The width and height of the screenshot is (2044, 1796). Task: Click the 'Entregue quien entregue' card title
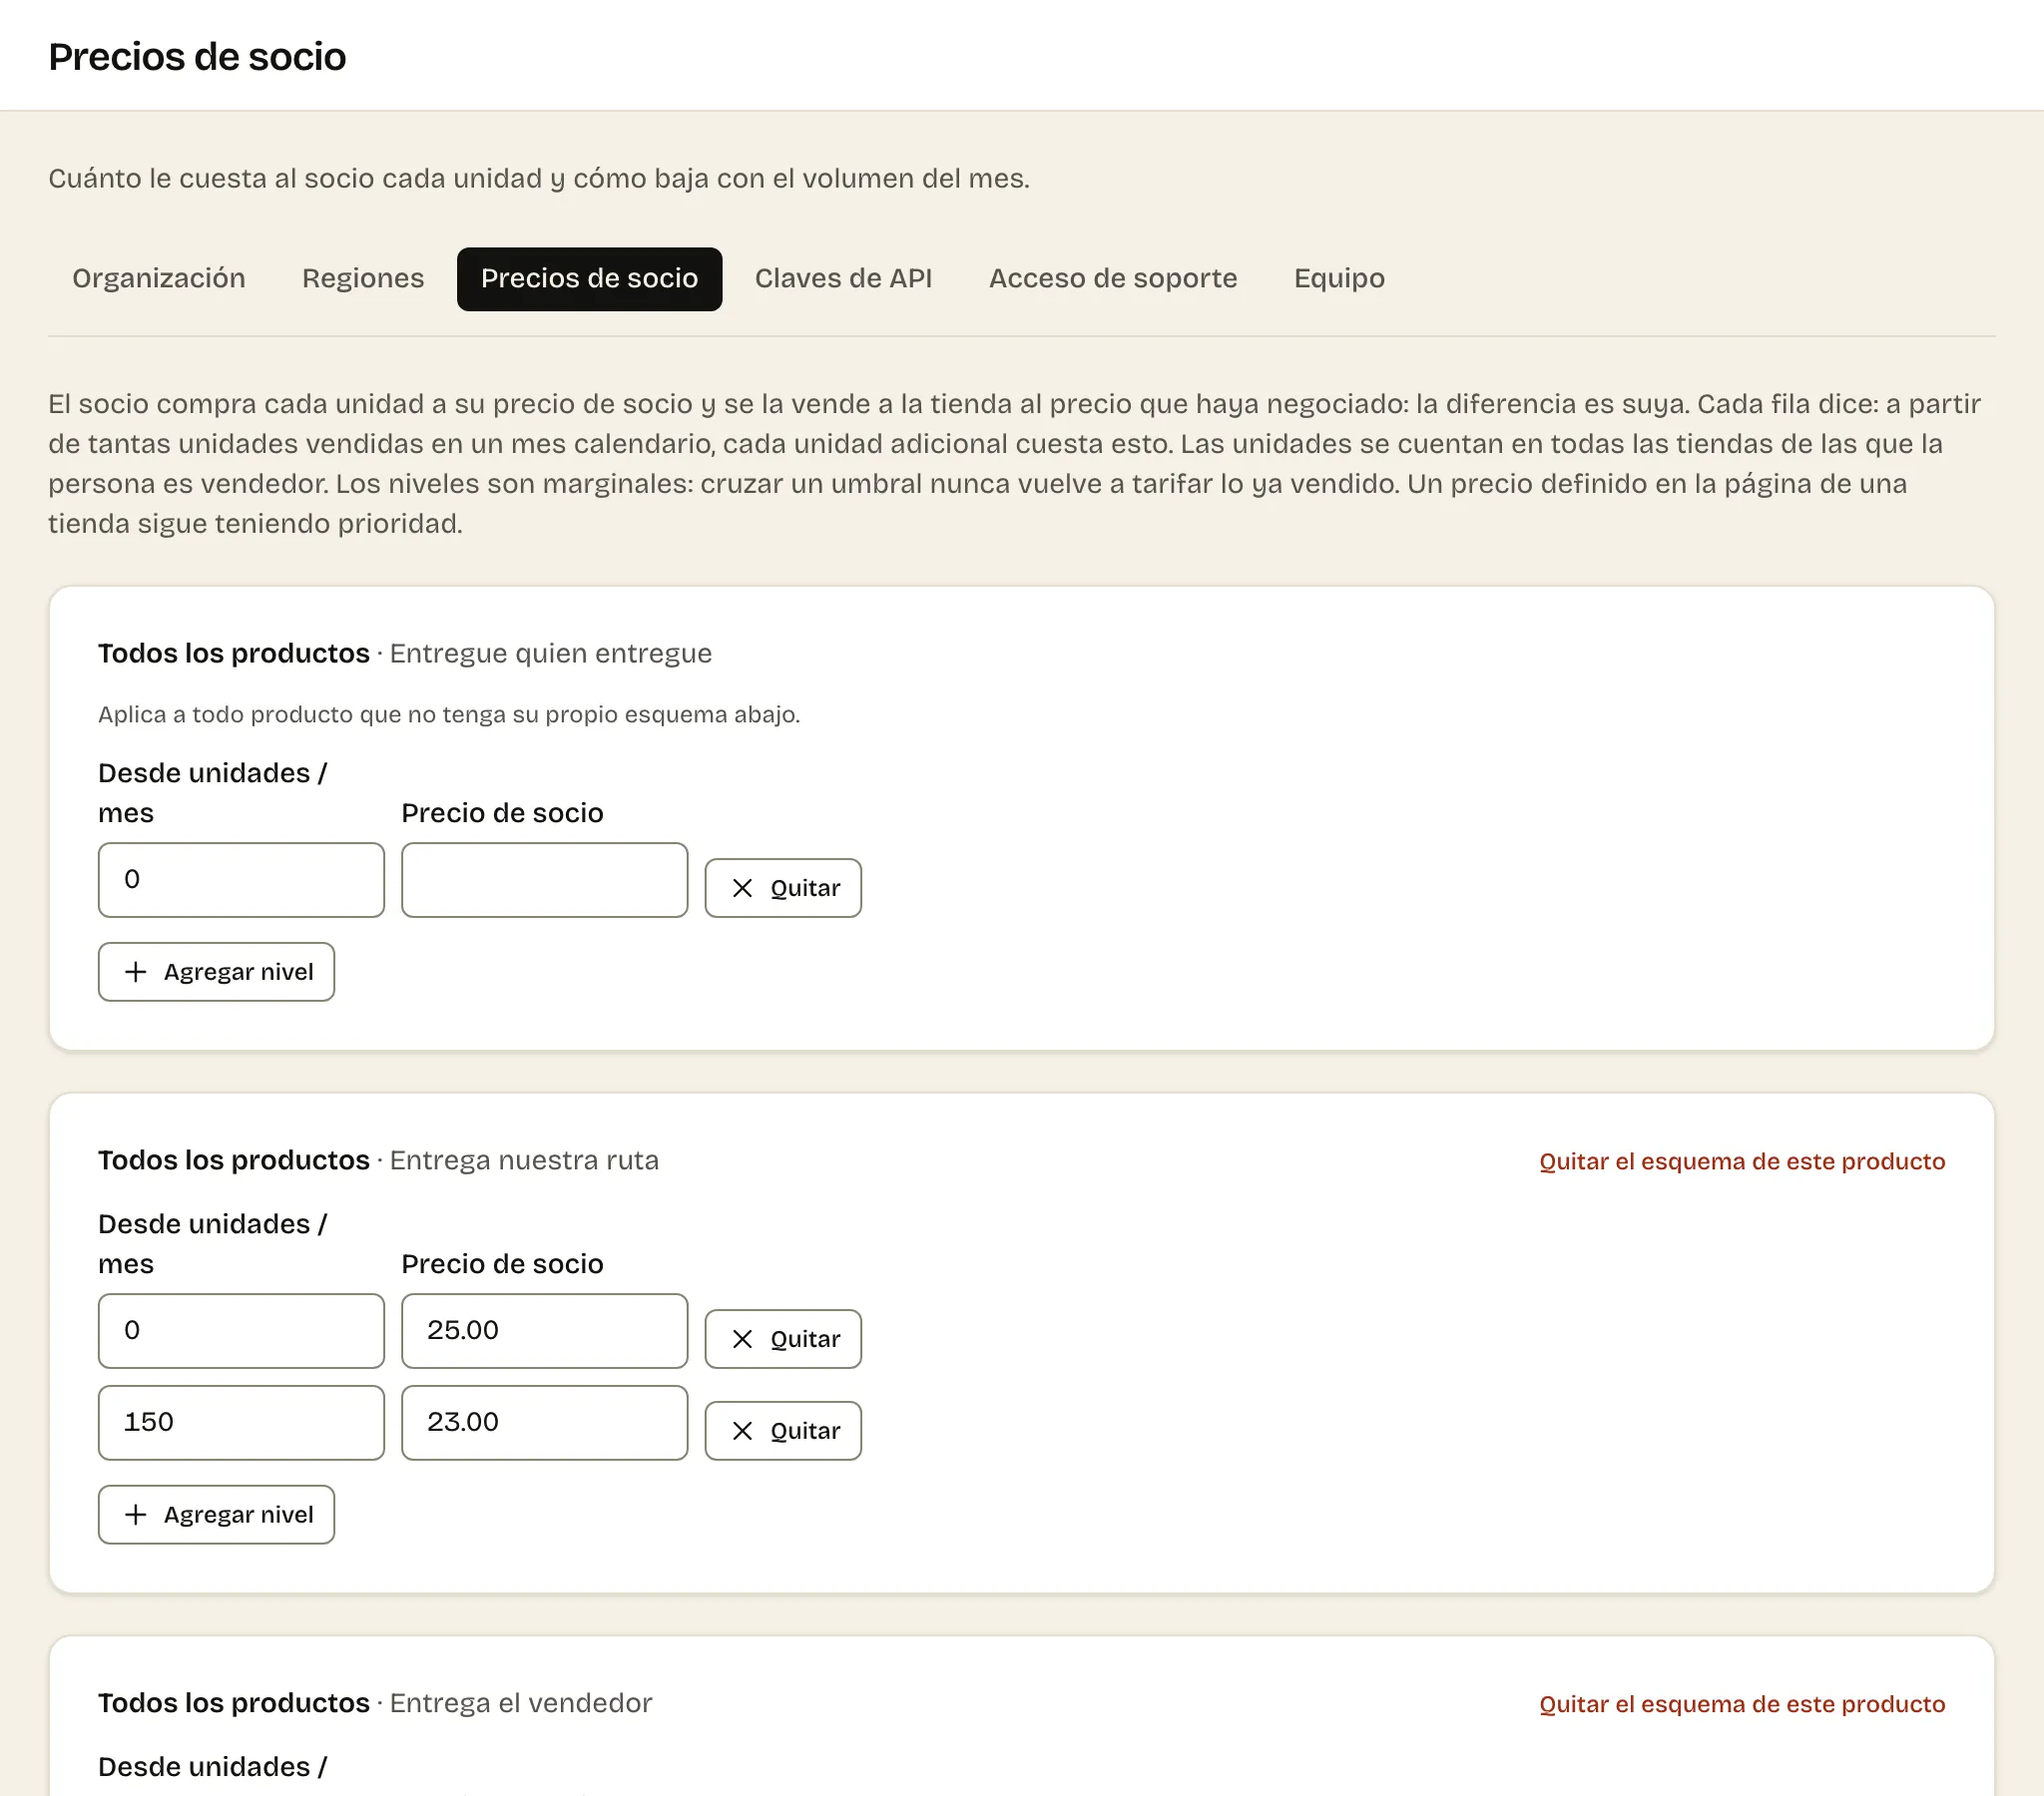[x=405, y=653]
